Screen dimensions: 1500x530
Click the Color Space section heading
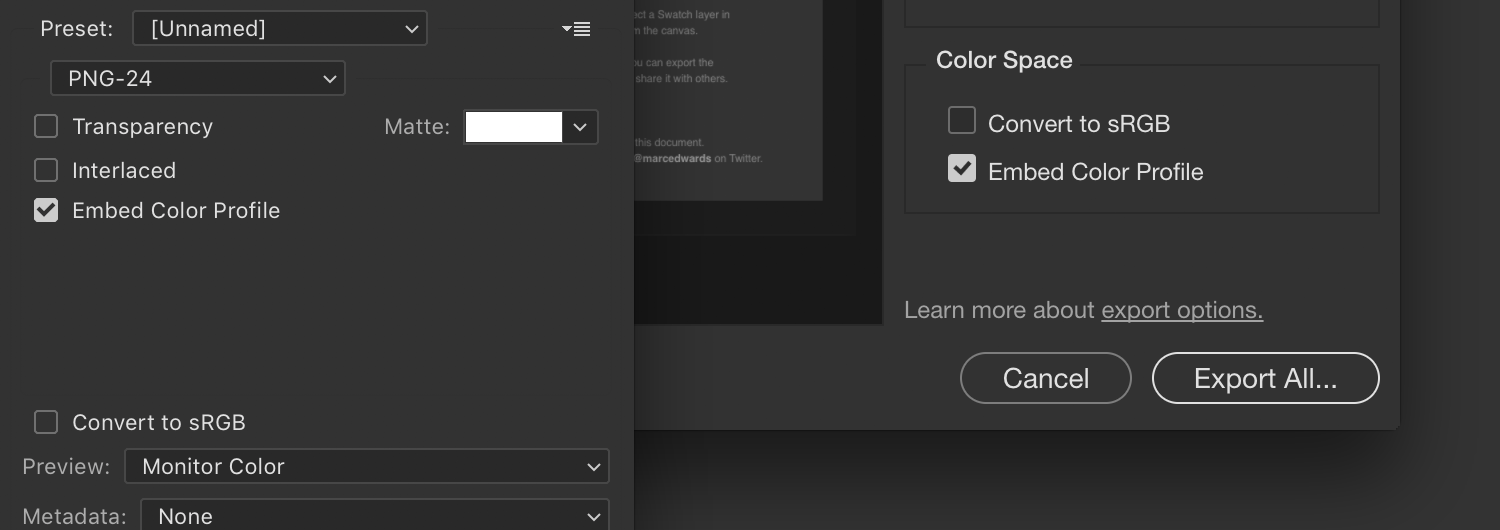pos(1004,60)
